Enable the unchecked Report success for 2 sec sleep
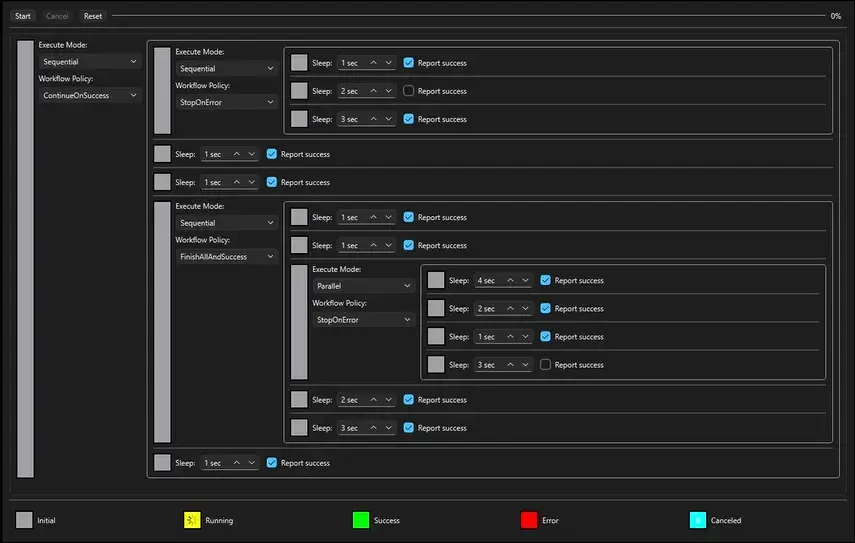 (409, 91)
